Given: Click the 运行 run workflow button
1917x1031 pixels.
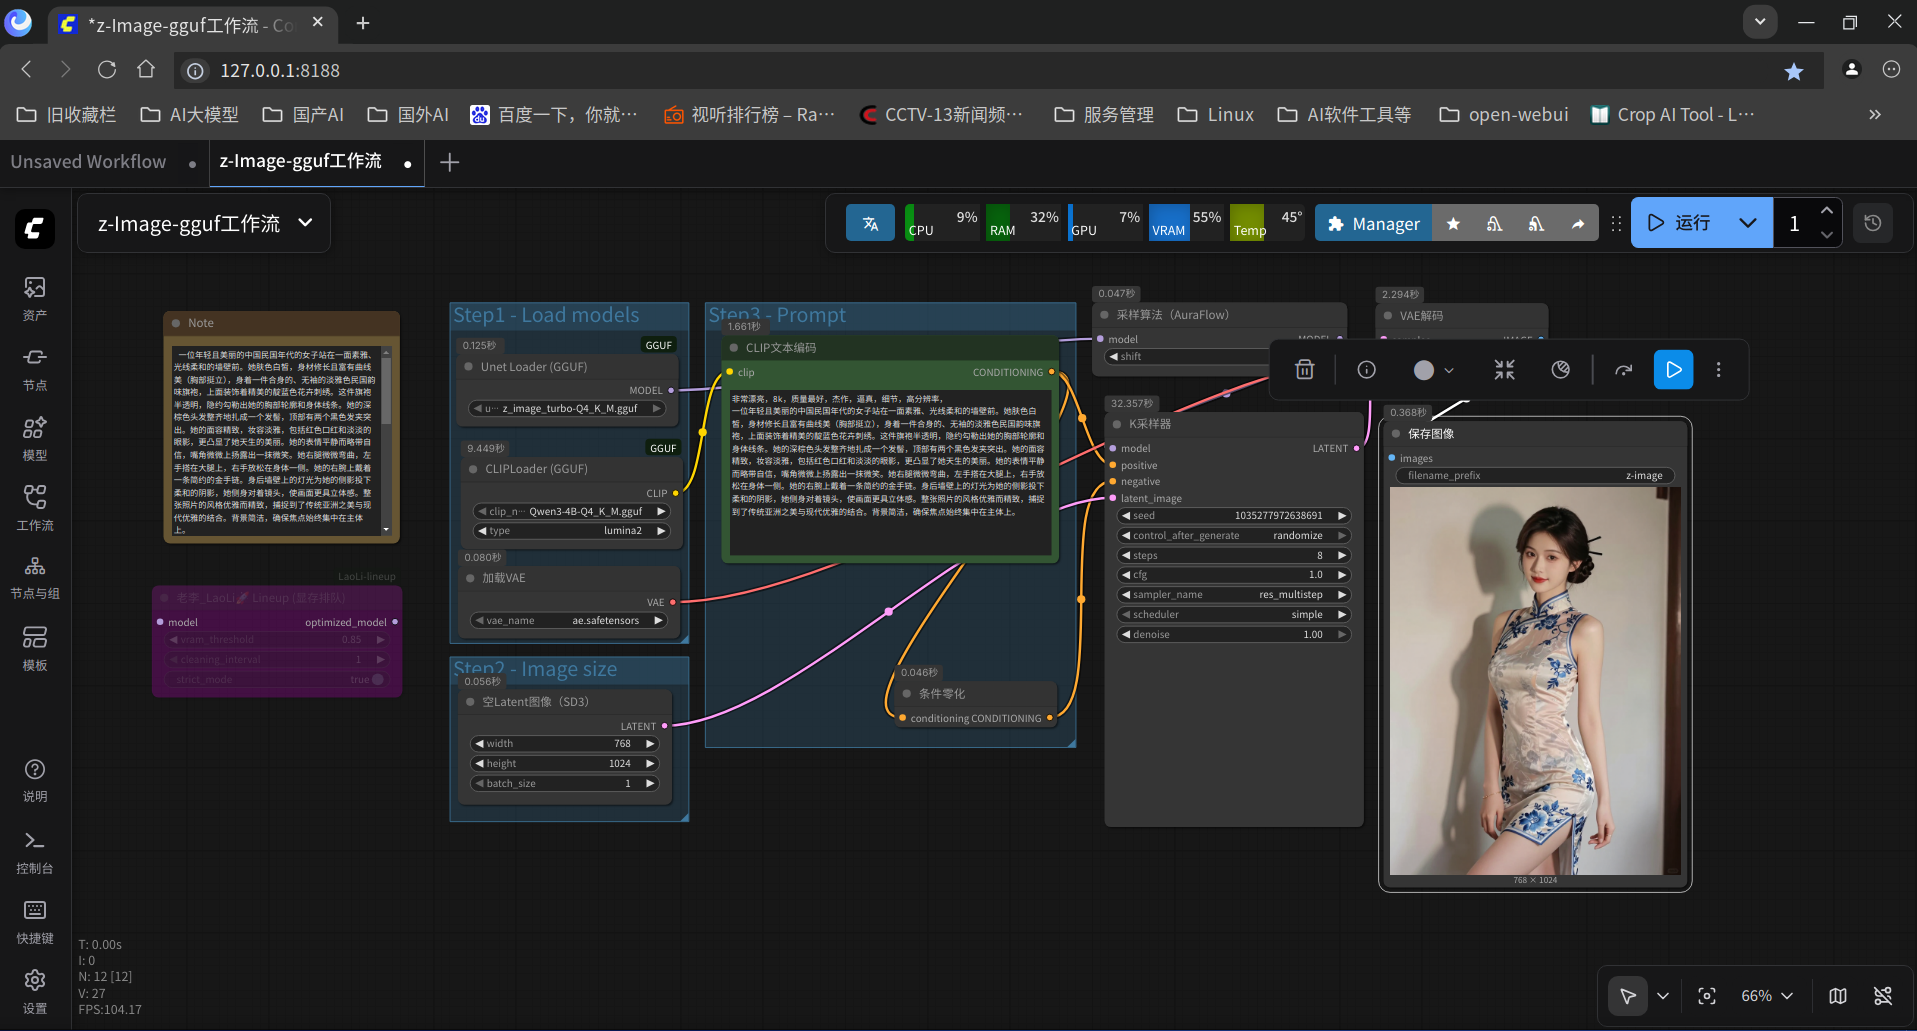Looking at the screenshot, I should pos(1679,223).
